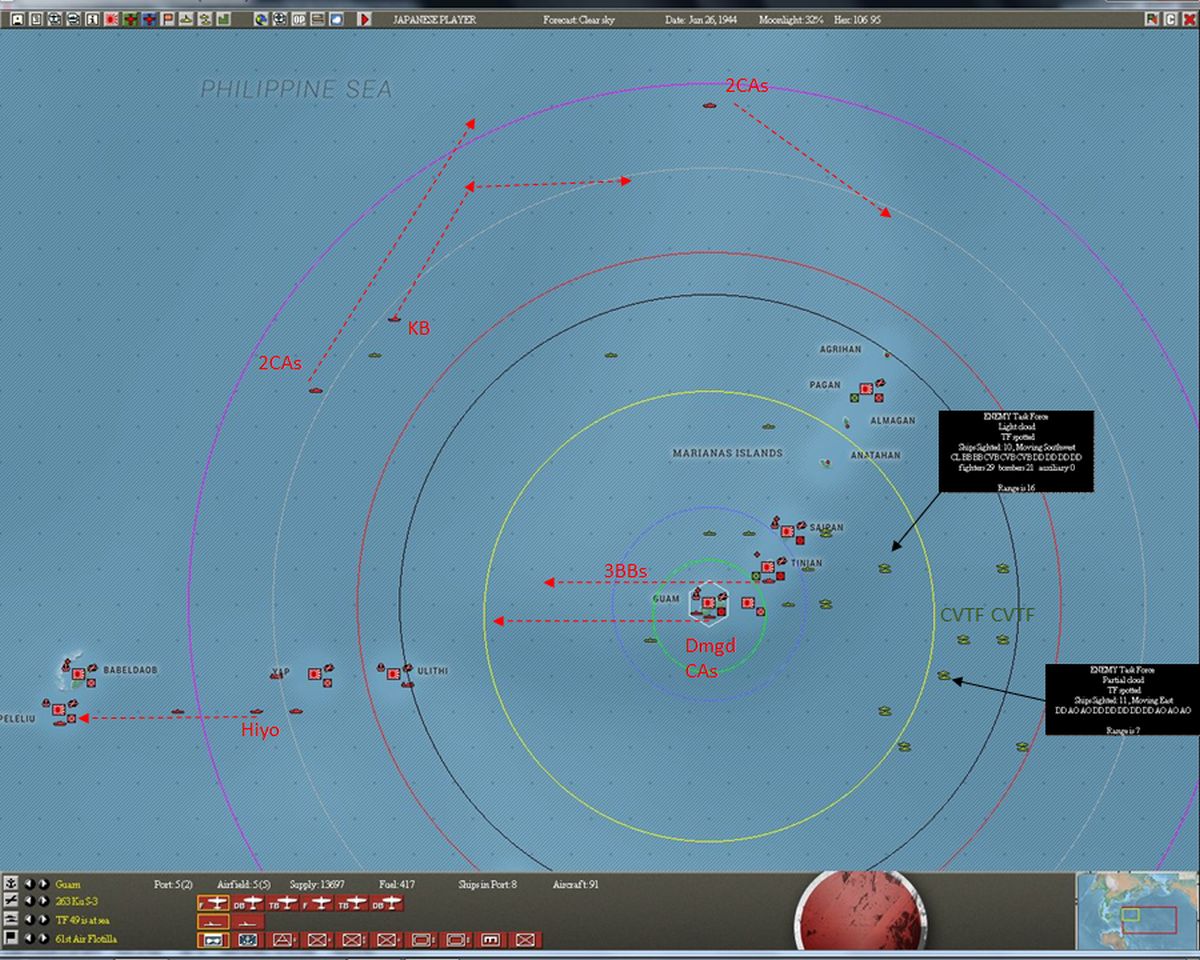Click the C icon at top right
The height and width of the screenshot is (960, 1200).
point(1170,19)
